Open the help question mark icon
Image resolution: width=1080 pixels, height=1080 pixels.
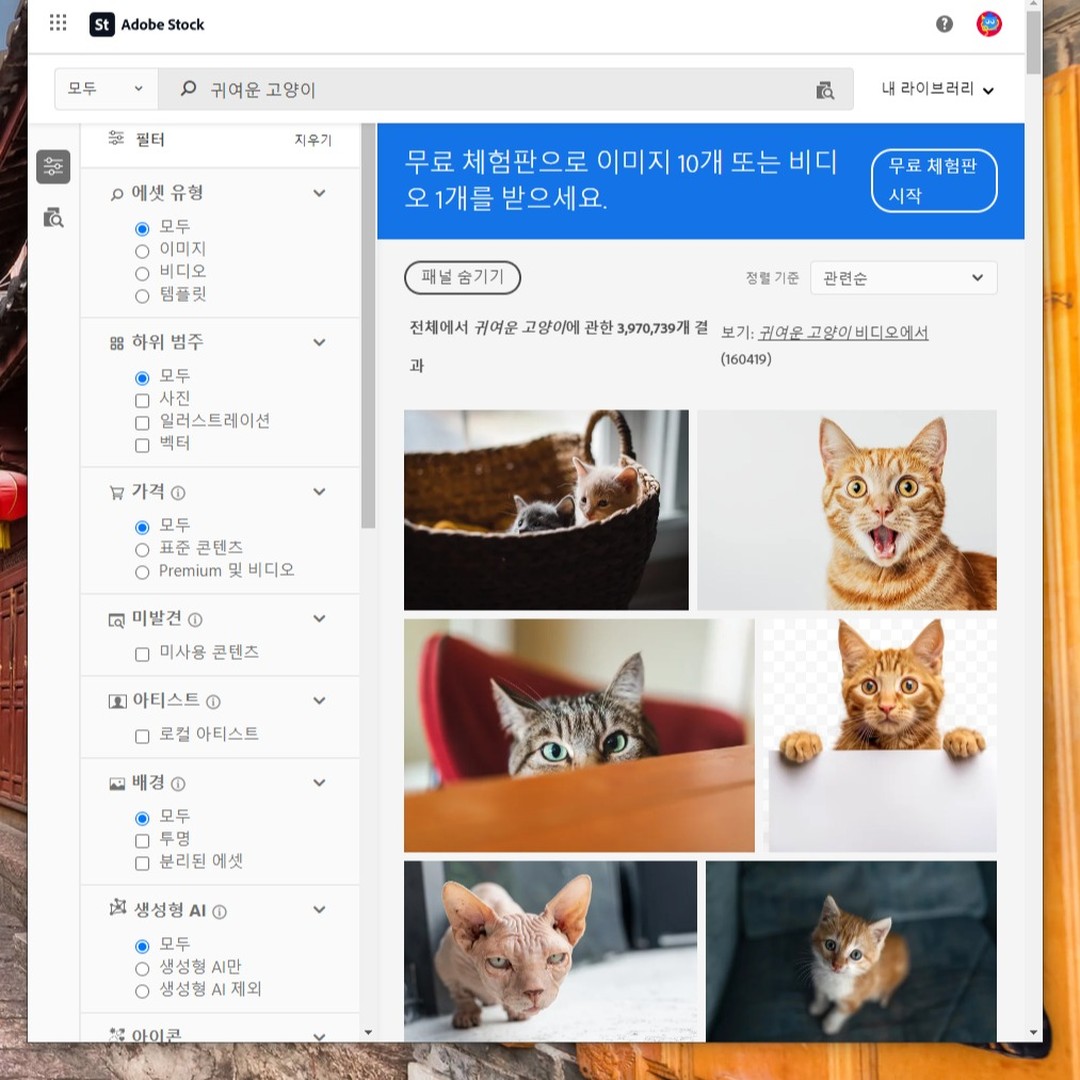pyautogui.click(x=944, y=24)
